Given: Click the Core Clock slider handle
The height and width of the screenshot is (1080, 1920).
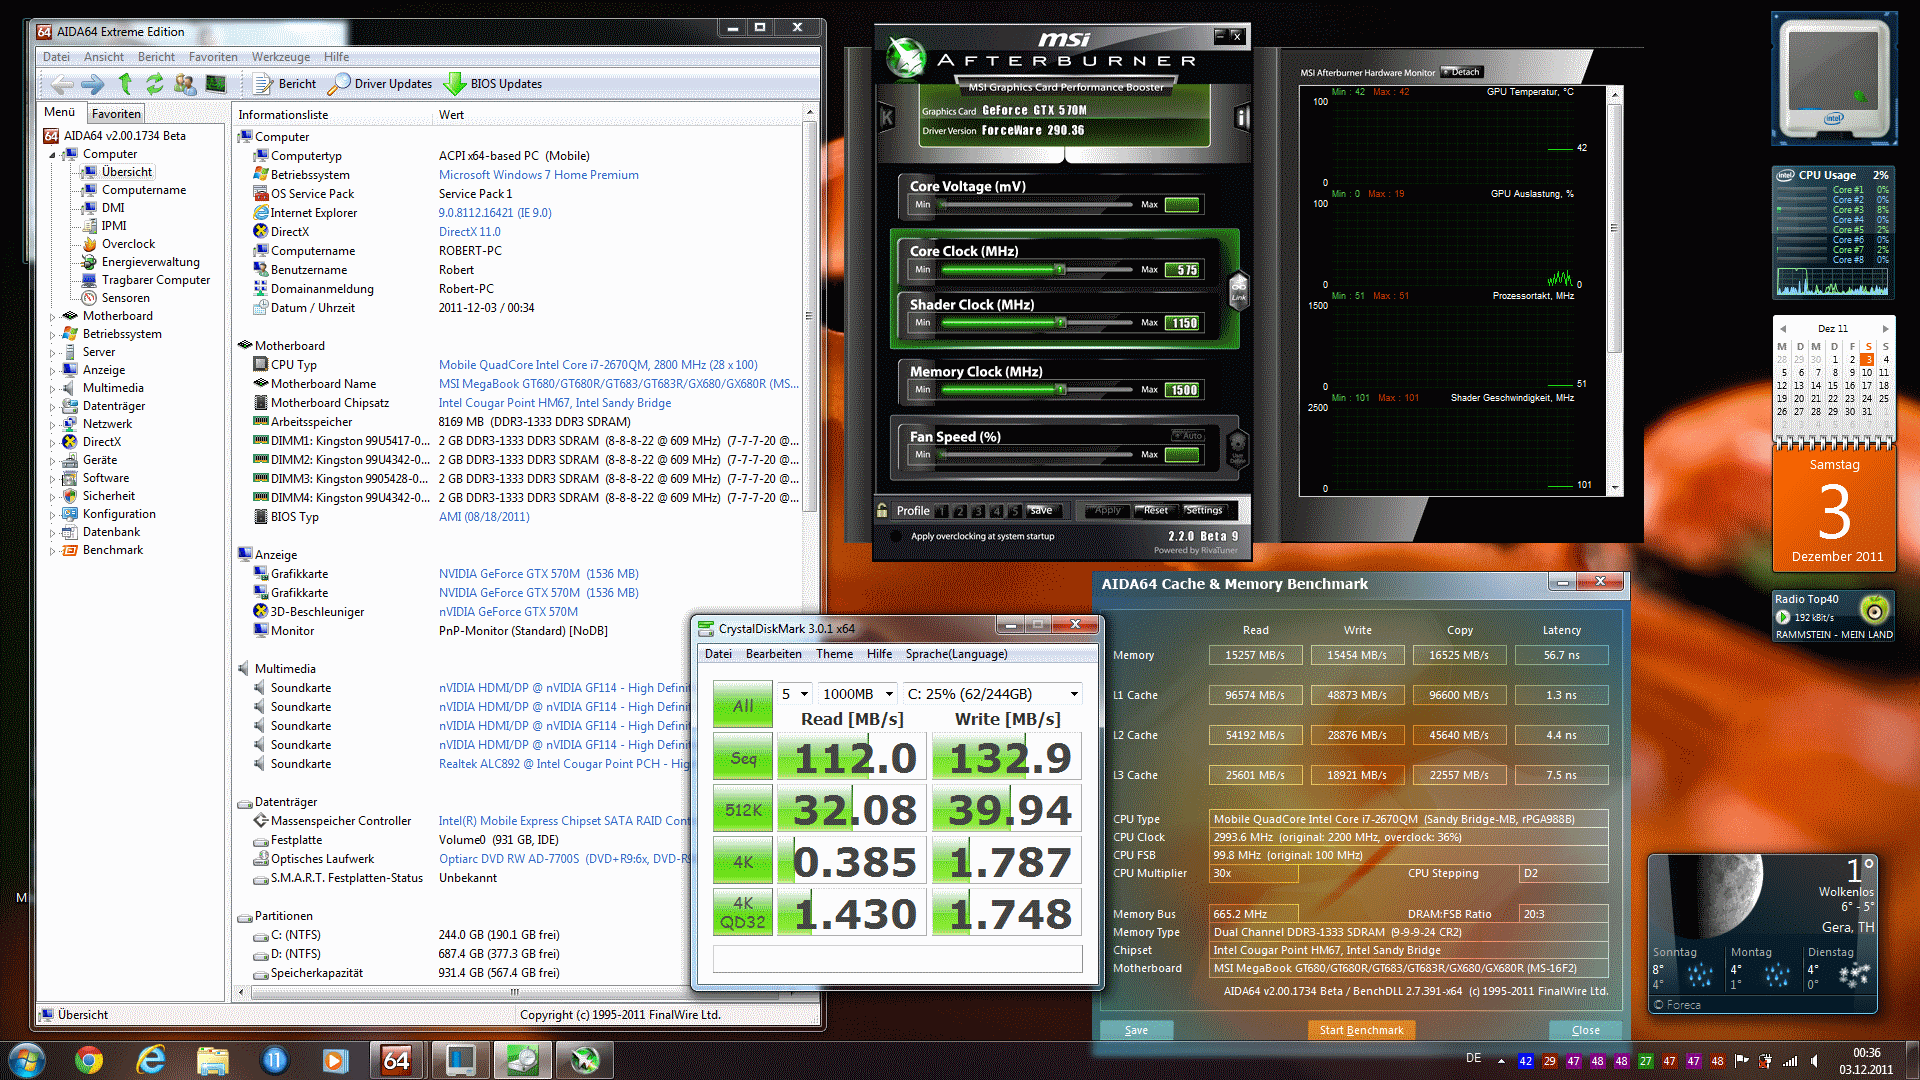Looking at the screenshot, I should click(x=1060, y=270).
